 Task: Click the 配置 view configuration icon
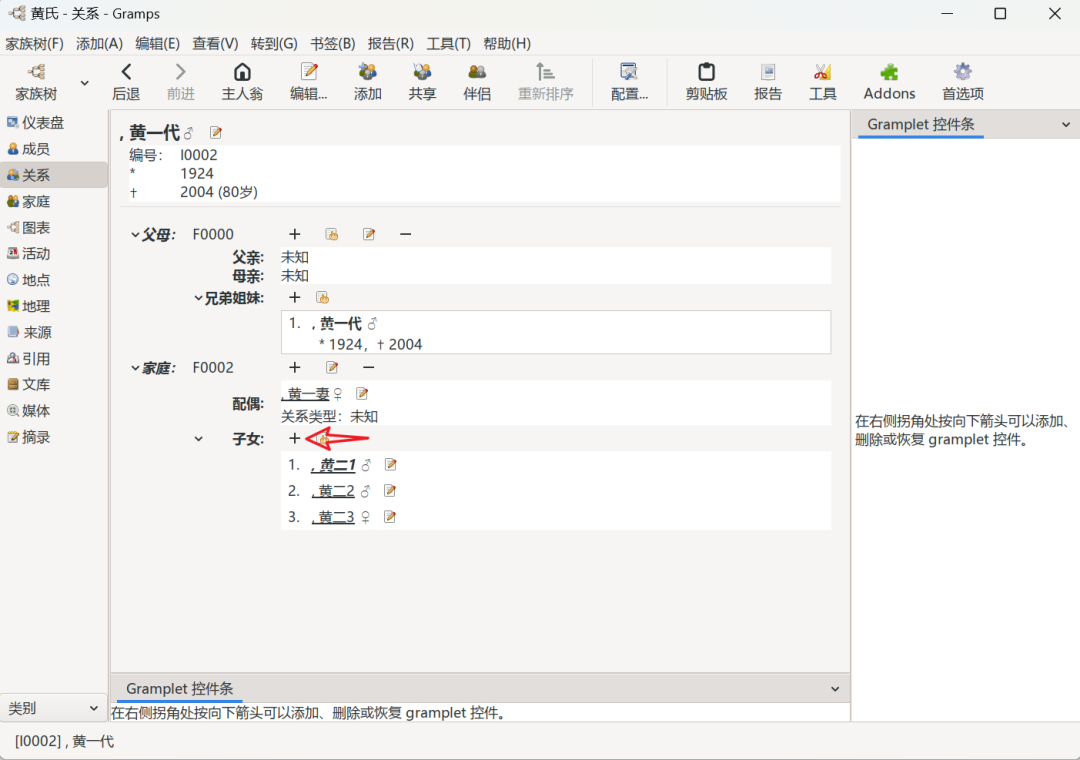(629, 72)
